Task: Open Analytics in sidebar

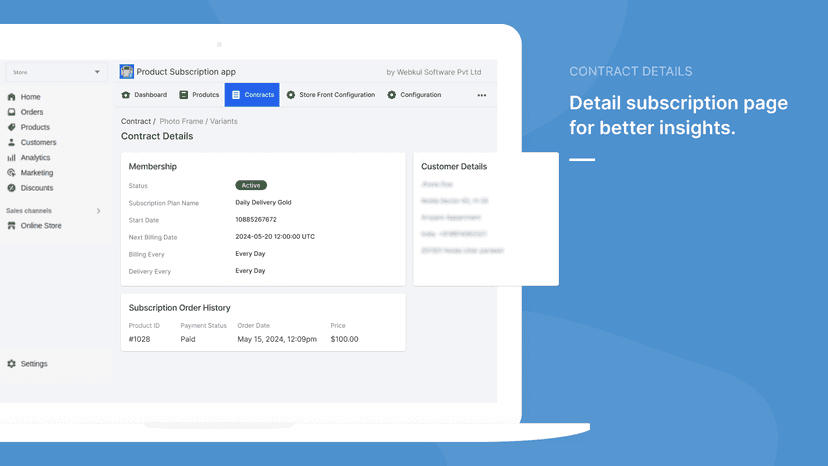Action: pos(35,157)
